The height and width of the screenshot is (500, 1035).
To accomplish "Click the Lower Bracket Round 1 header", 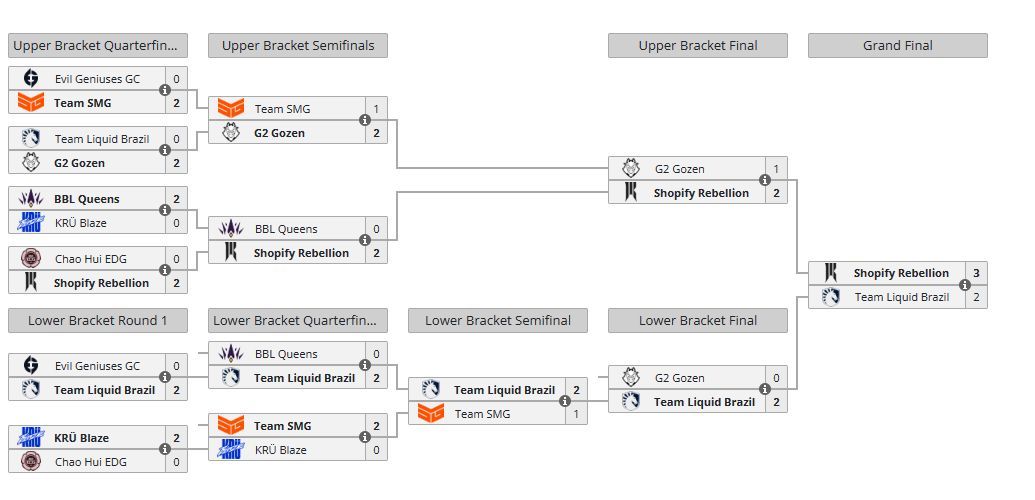I will [x=98, y=321].
